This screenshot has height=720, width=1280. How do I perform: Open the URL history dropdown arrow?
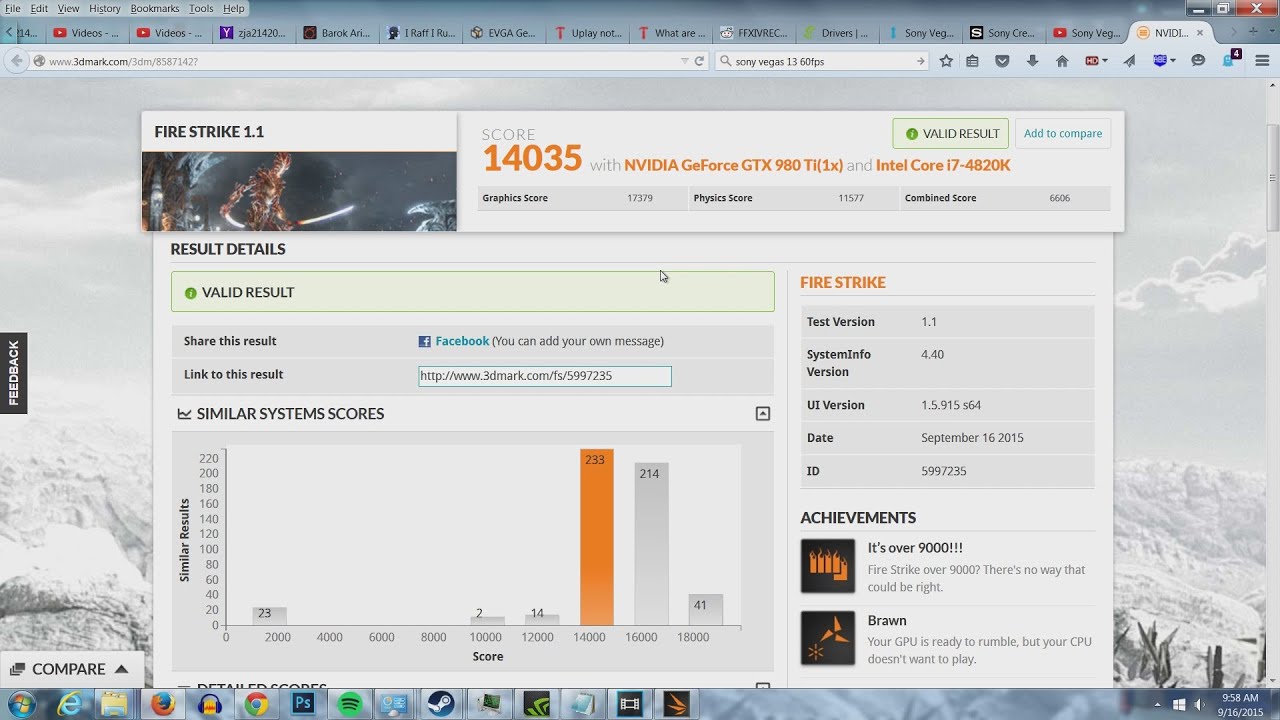(x=685, y=61)
